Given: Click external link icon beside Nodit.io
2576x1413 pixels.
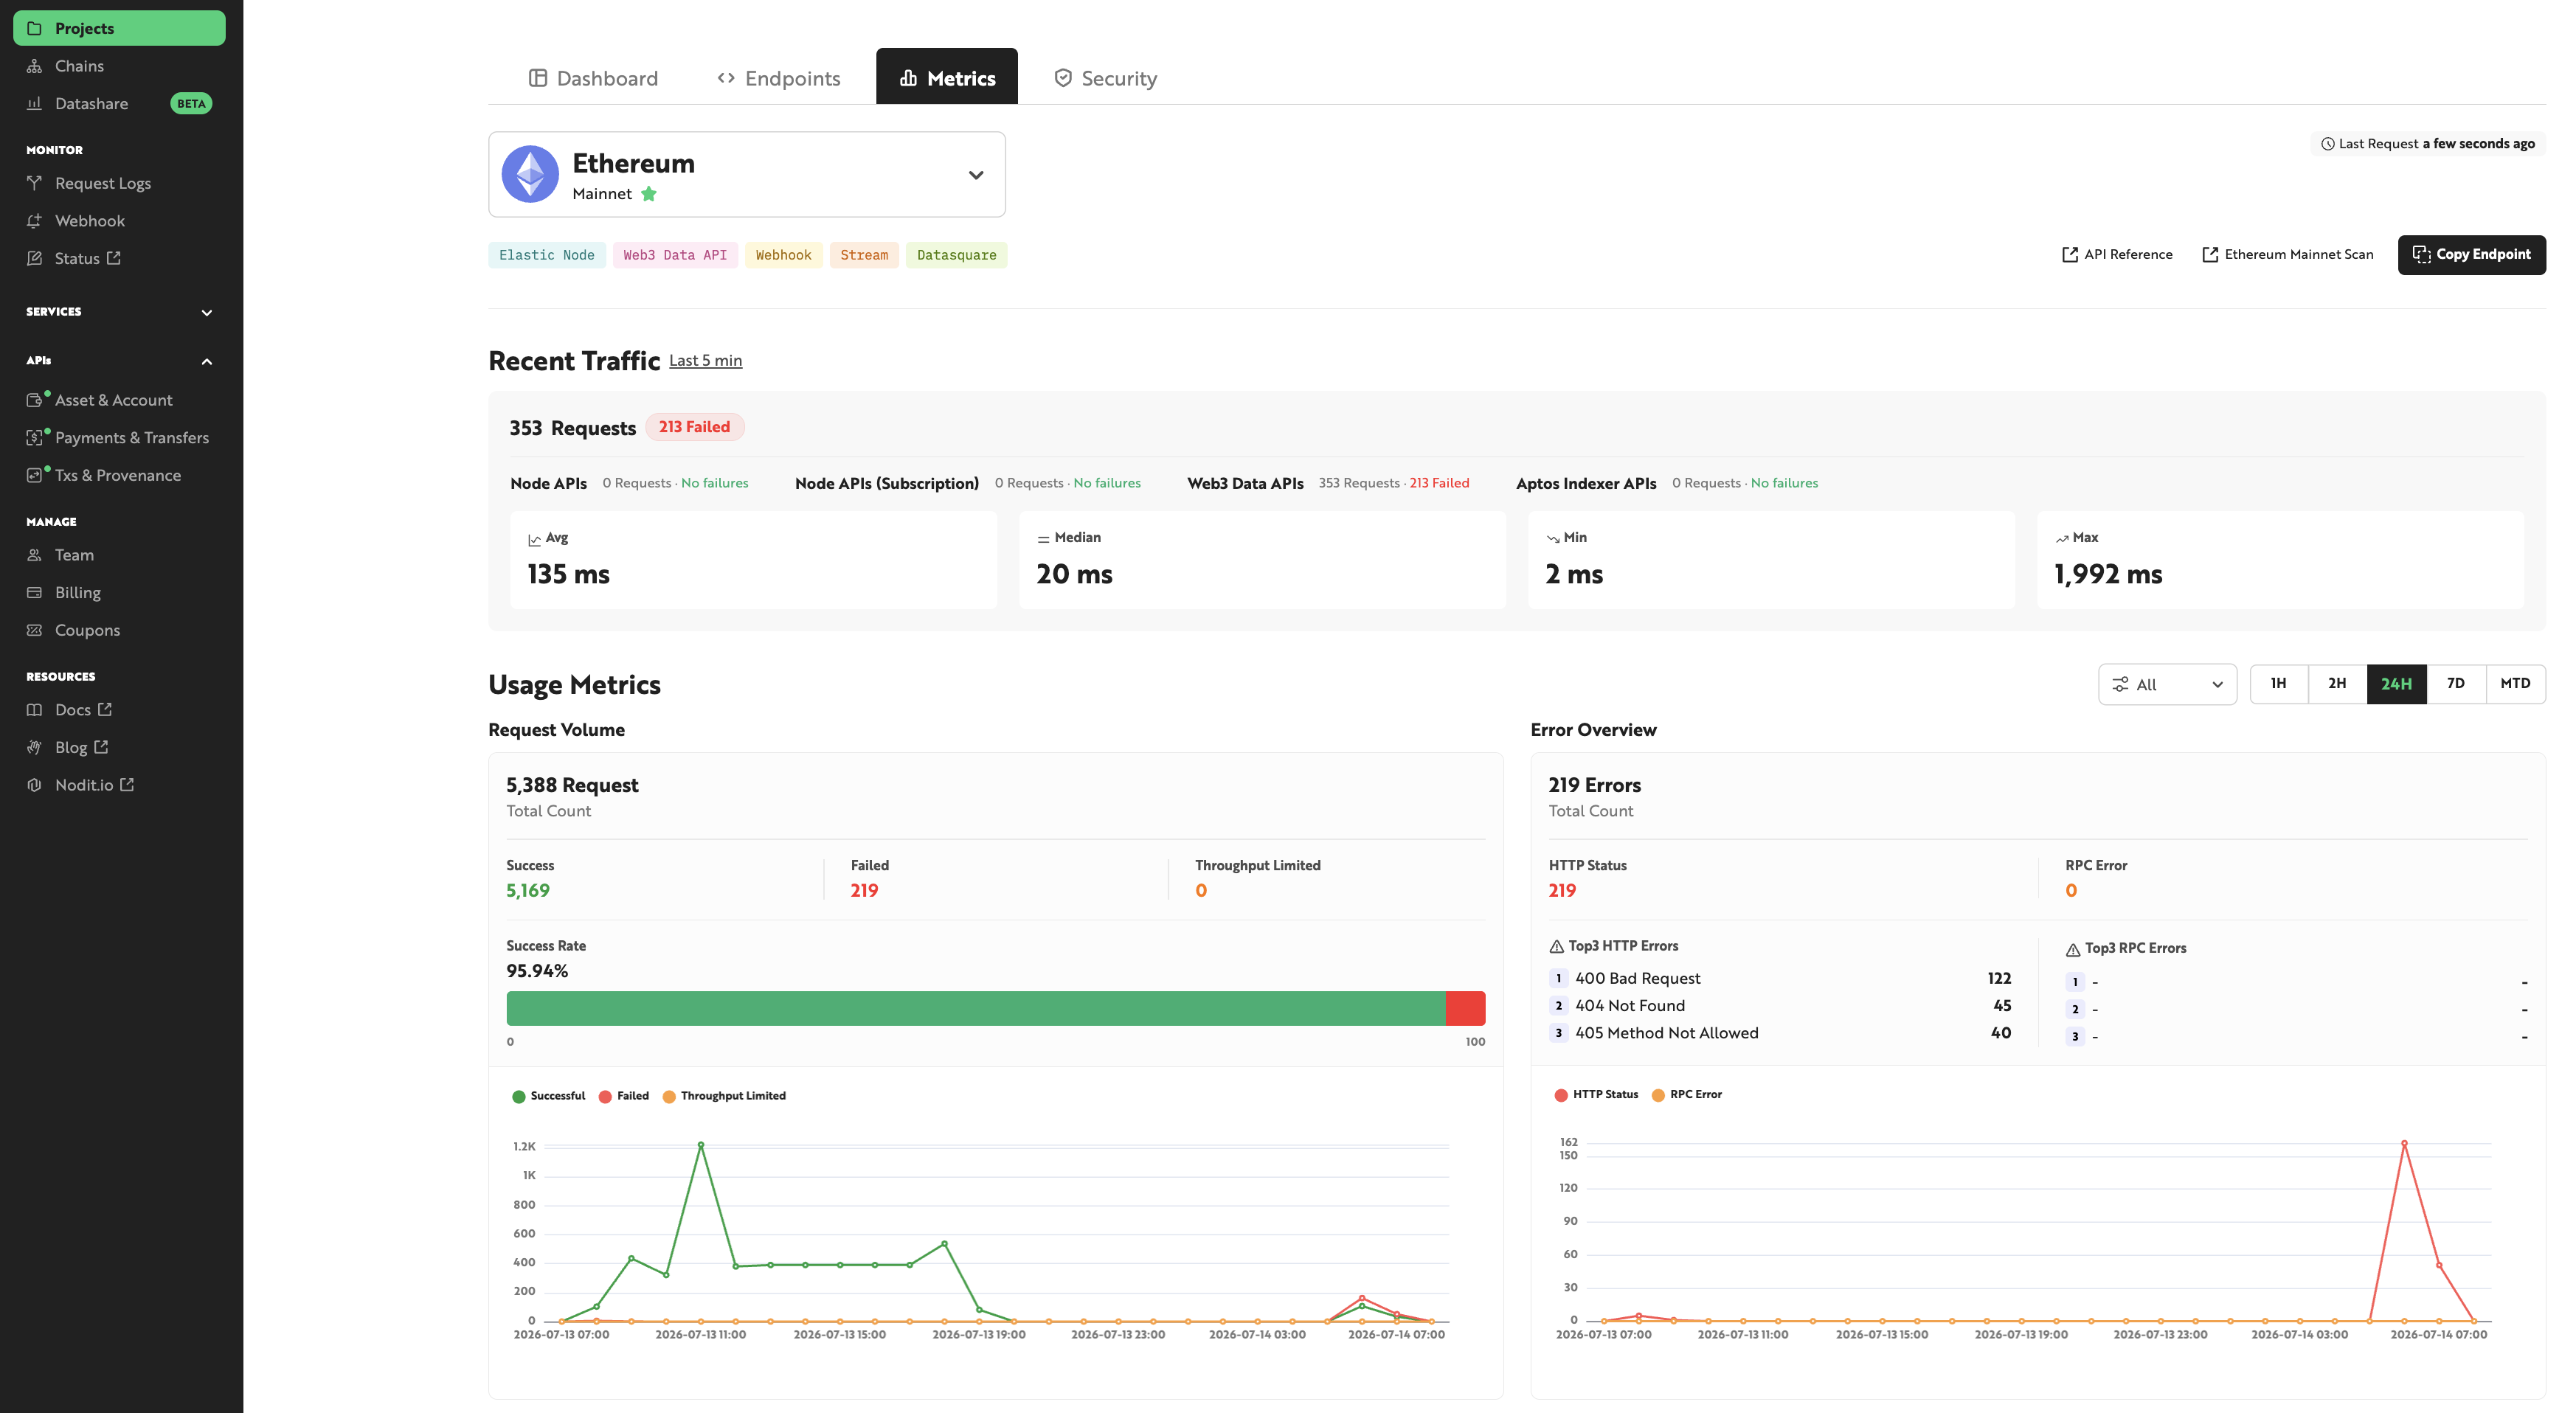Looking at the screenshot, I should 127,785.
